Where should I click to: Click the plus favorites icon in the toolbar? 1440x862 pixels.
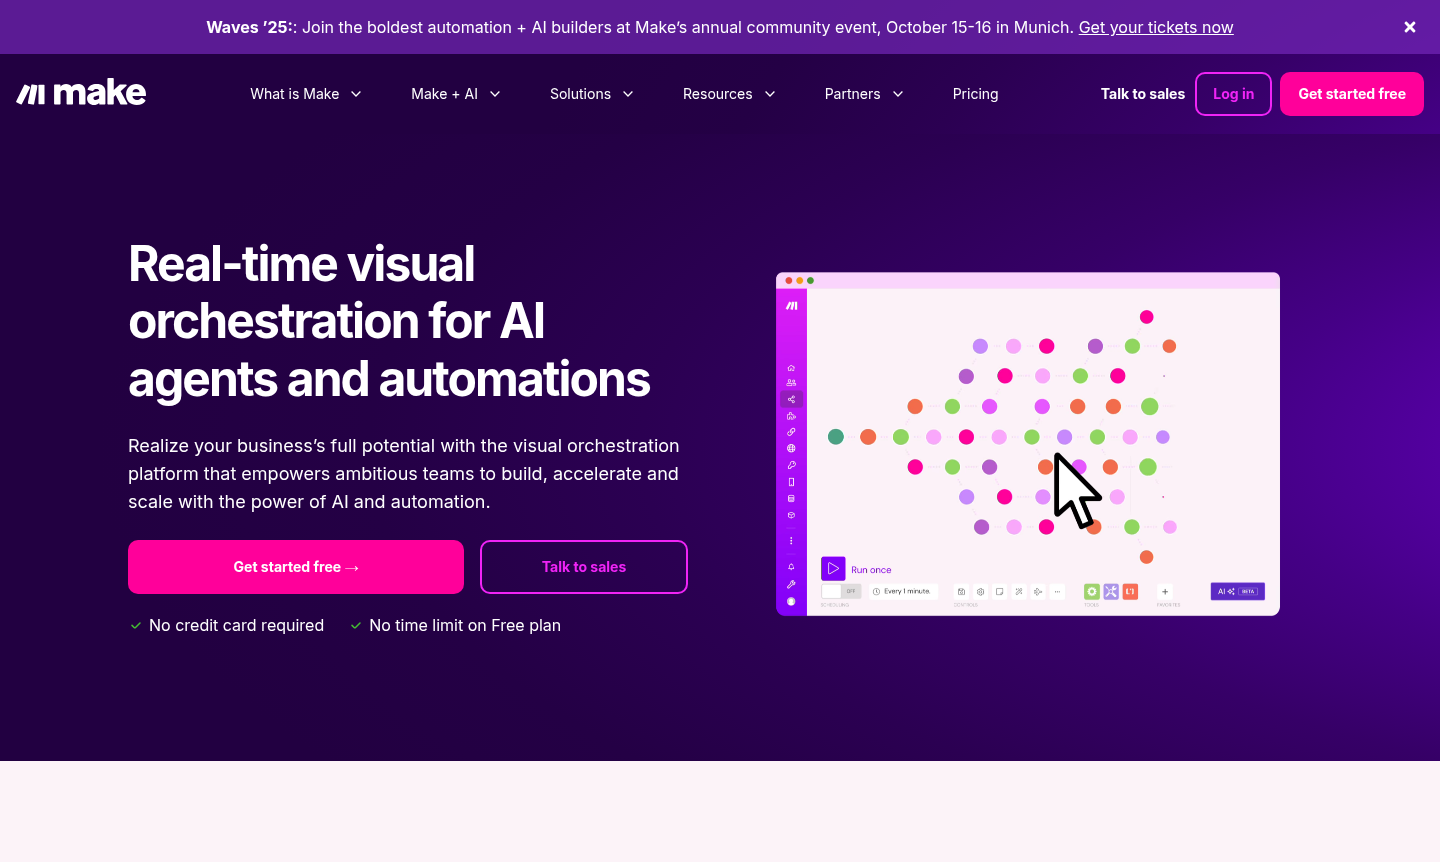tap(1165, 592)
